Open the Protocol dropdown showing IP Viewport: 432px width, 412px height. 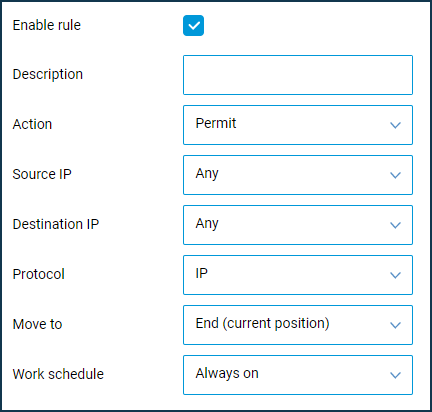click(x=298, y=275)
